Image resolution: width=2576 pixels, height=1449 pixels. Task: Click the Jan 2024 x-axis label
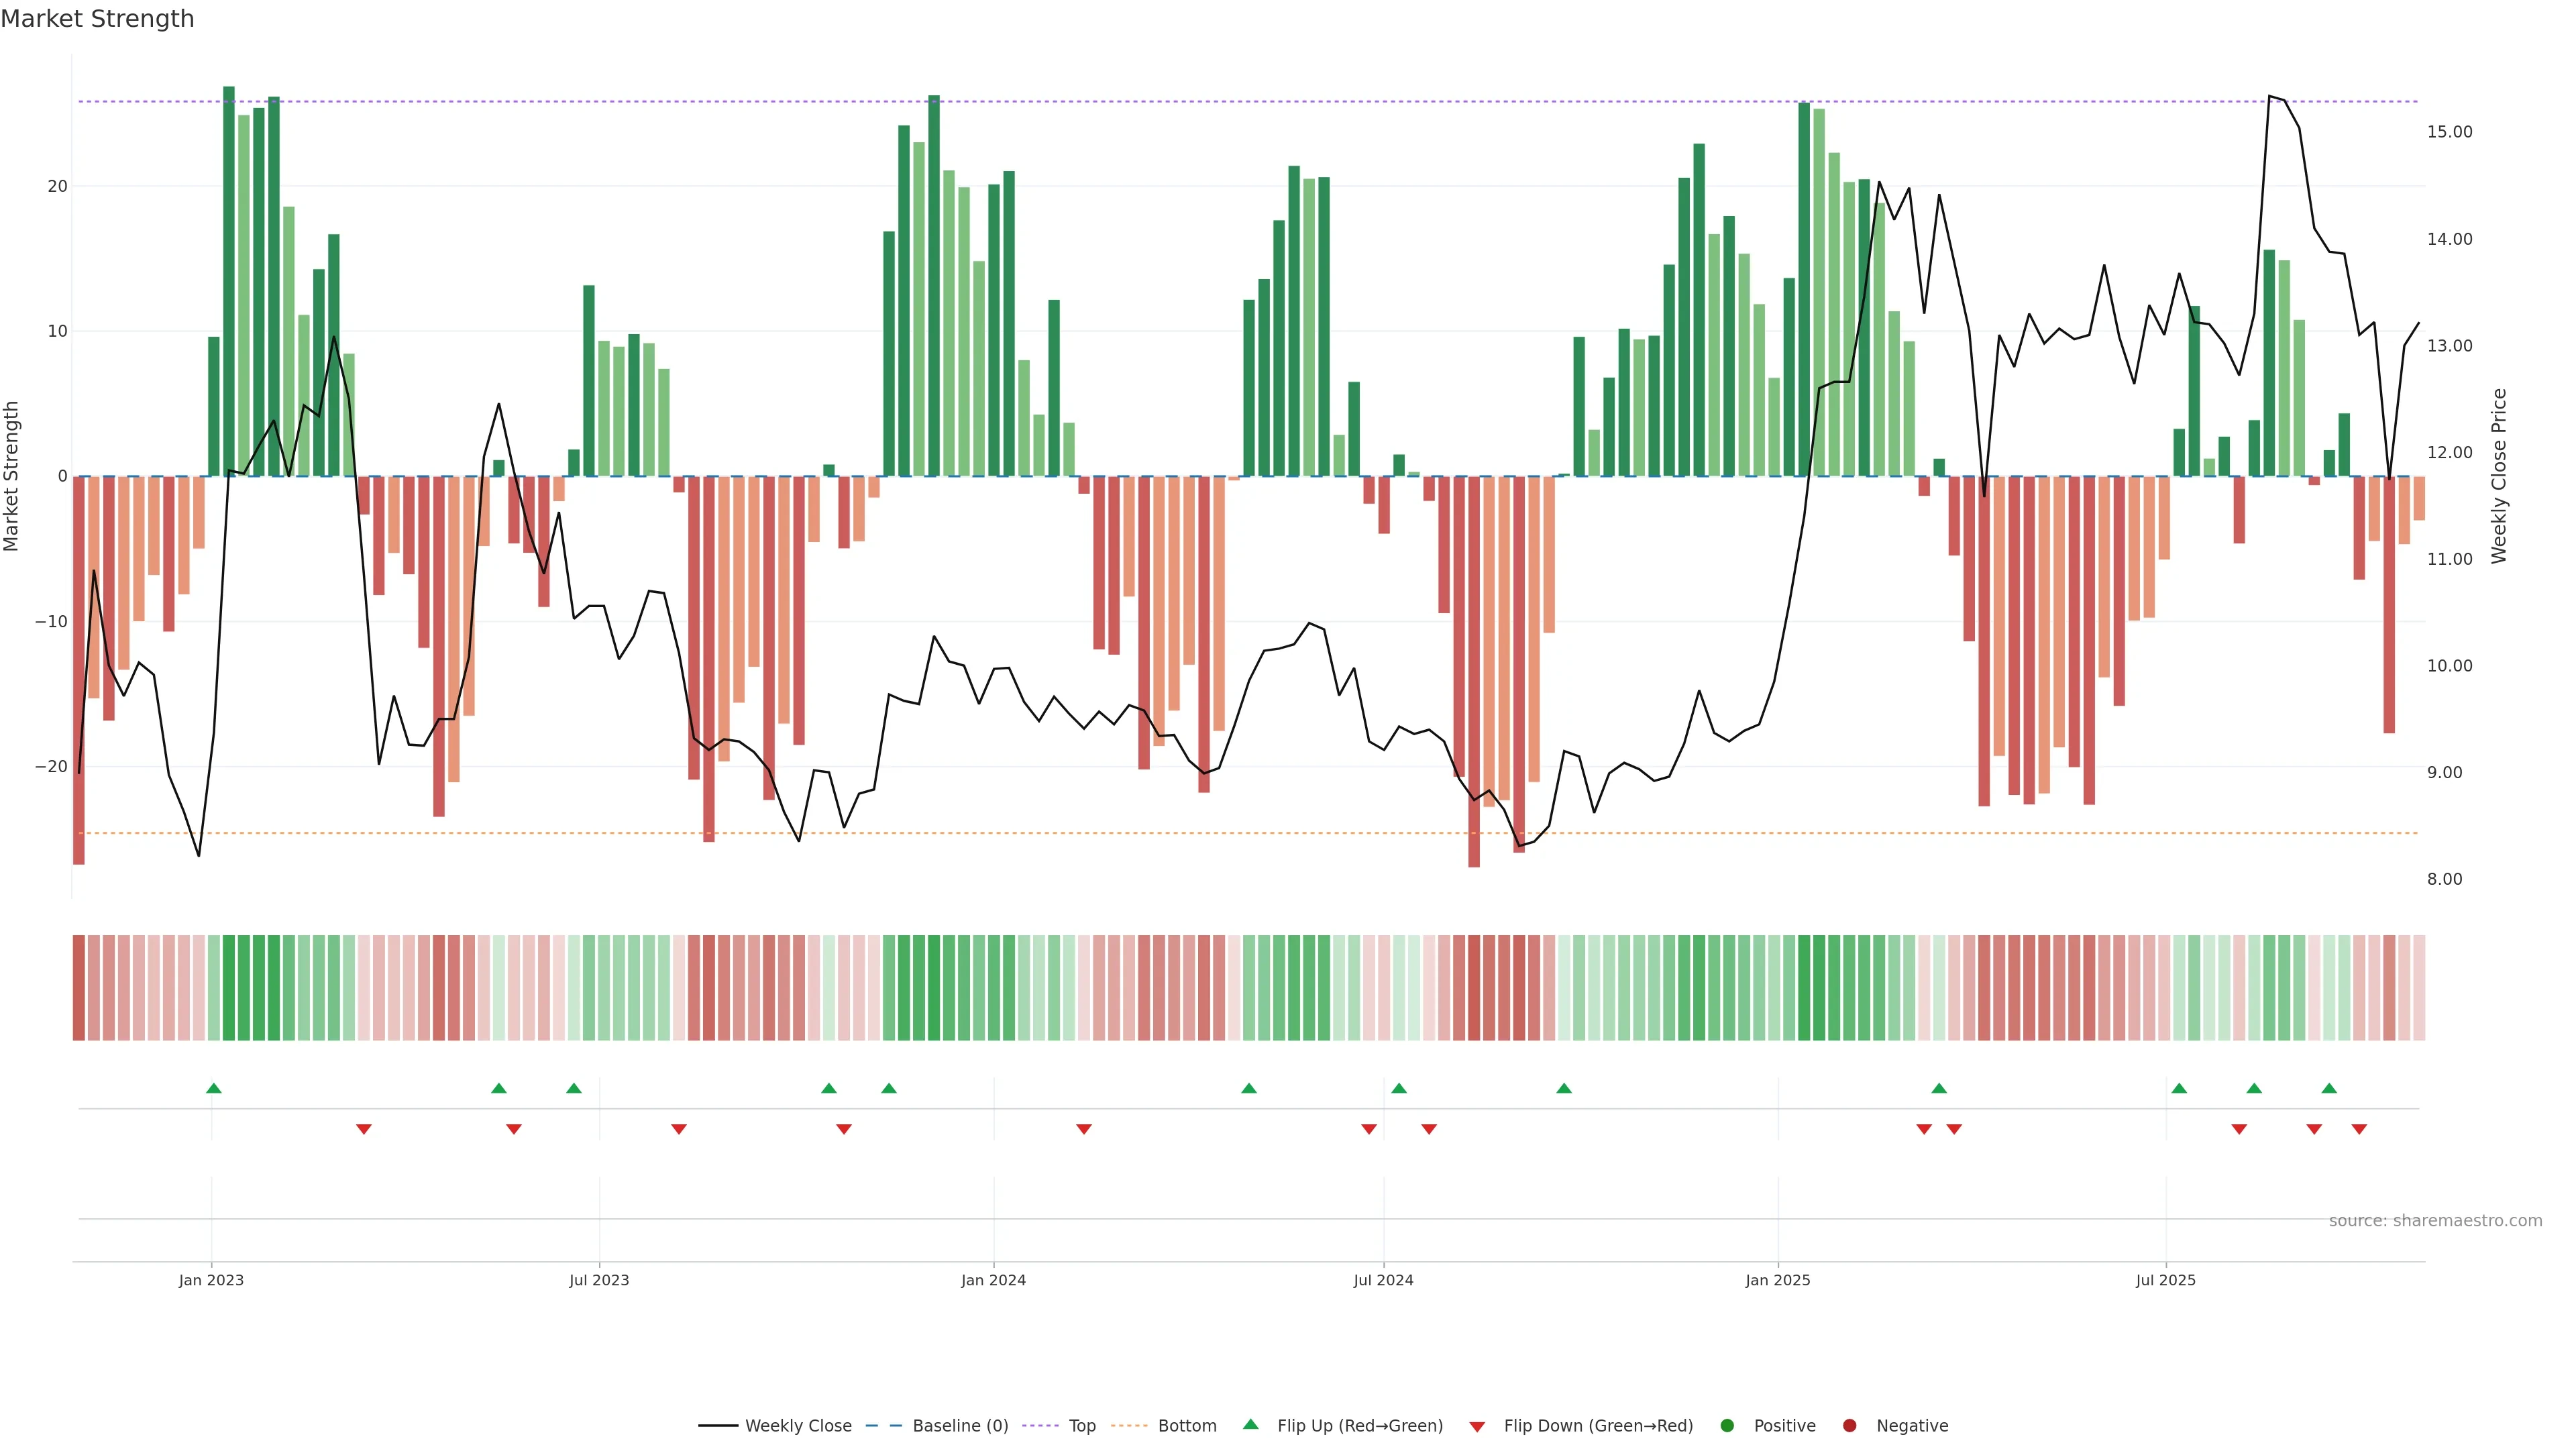coord(993,1280)
